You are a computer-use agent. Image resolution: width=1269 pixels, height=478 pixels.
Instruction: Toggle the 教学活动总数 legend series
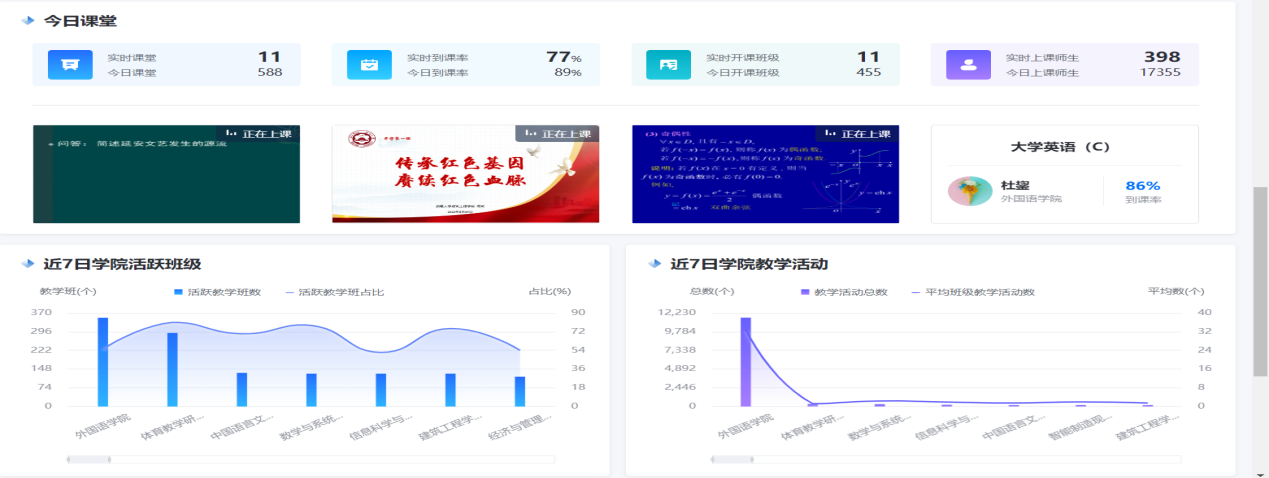click(844, 292)
